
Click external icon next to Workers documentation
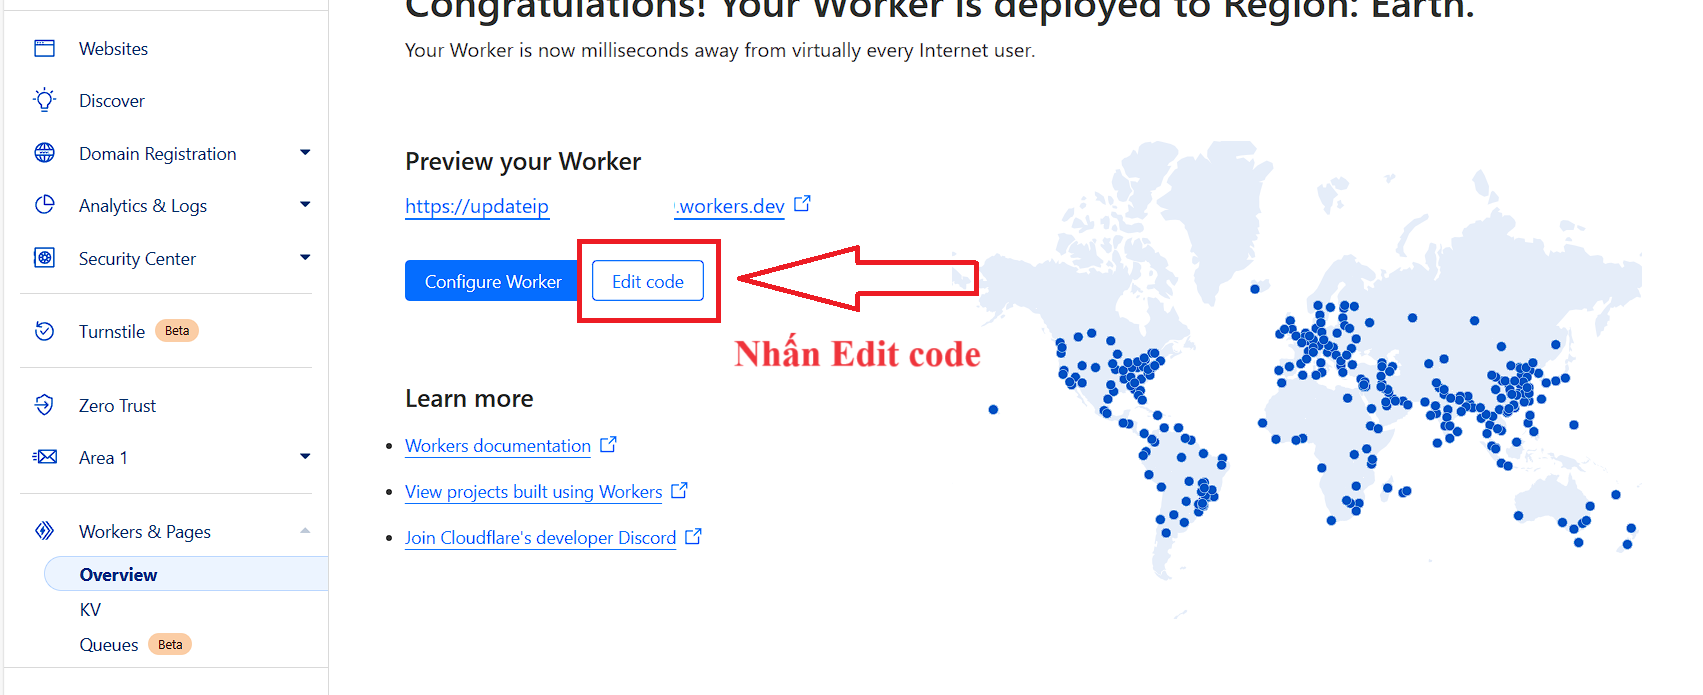pos(608,444)
